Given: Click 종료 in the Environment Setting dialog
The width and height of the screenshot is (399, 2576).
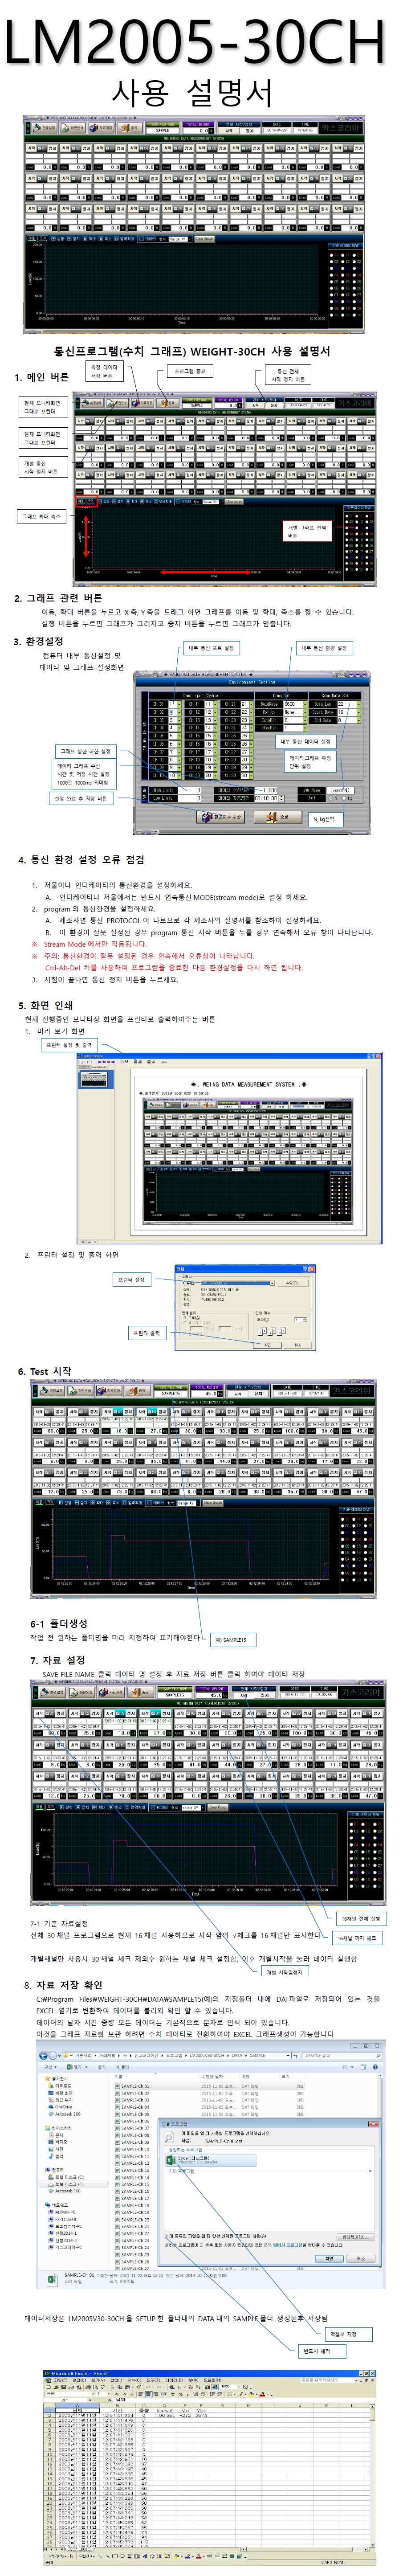Looking at the screenshot, I should [278, 817].
